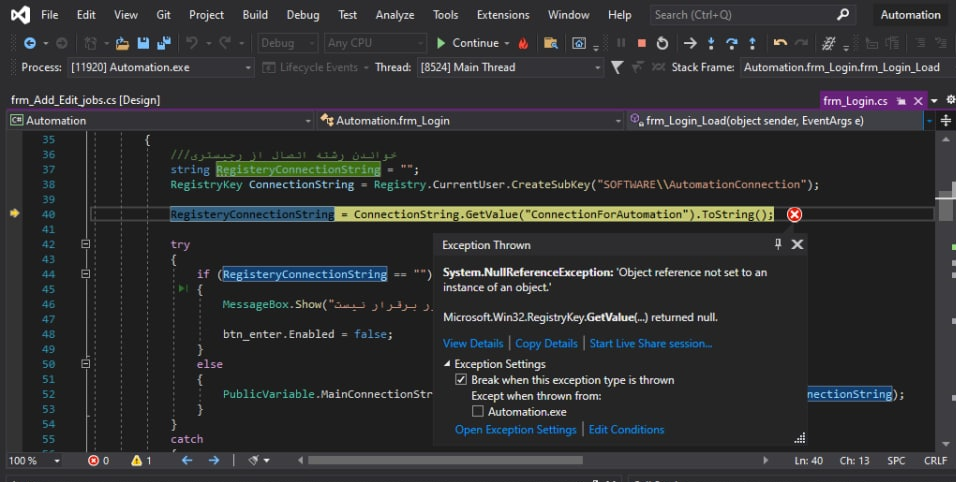The height and width of the screenshot is (482, 956).
Task: Click the code cleanup brush icon
Action: click(x=254, y=461)
